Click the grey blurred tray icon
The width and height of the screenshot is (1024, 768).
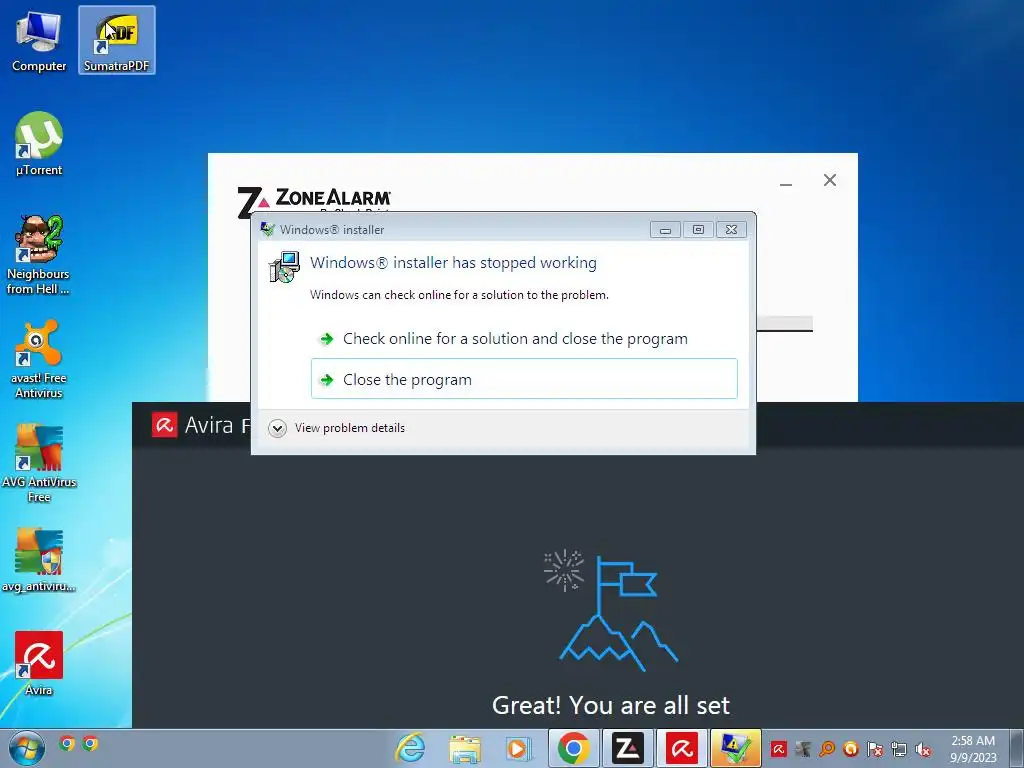point(803,749)
